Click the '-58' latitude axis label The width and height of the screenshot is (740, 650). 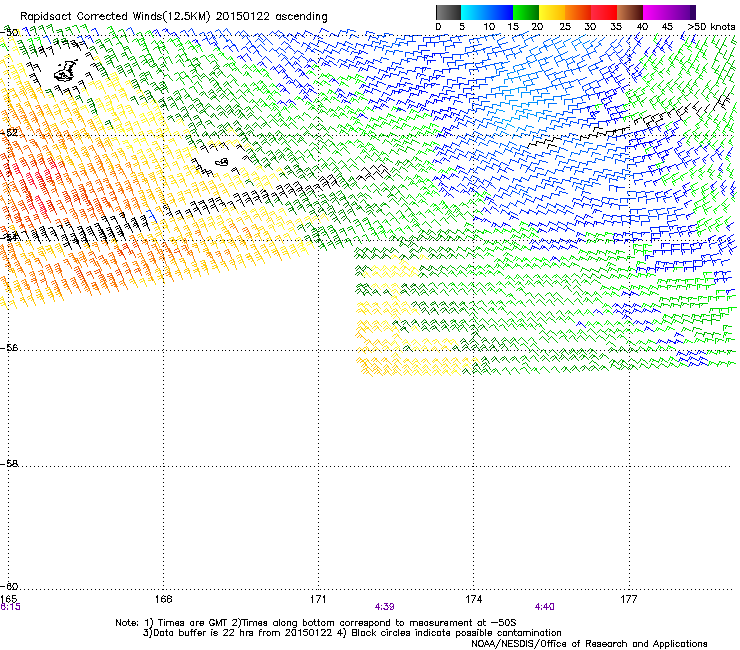tap(9, 464)
